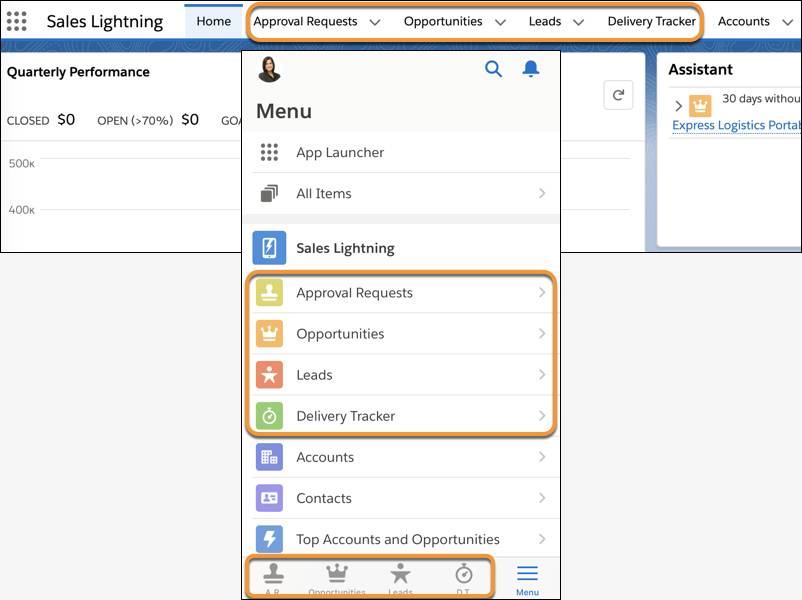This screenshot has width=802, height=600.
Task: Switch to the Leads tab in header
Action: 545,21
